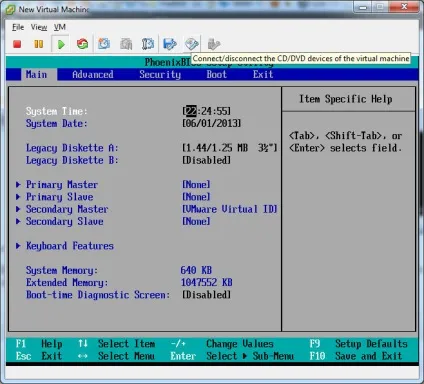Click the greyed rightmost toolbar icon
This screenshot has width=424, height=384.
point(214,44)
